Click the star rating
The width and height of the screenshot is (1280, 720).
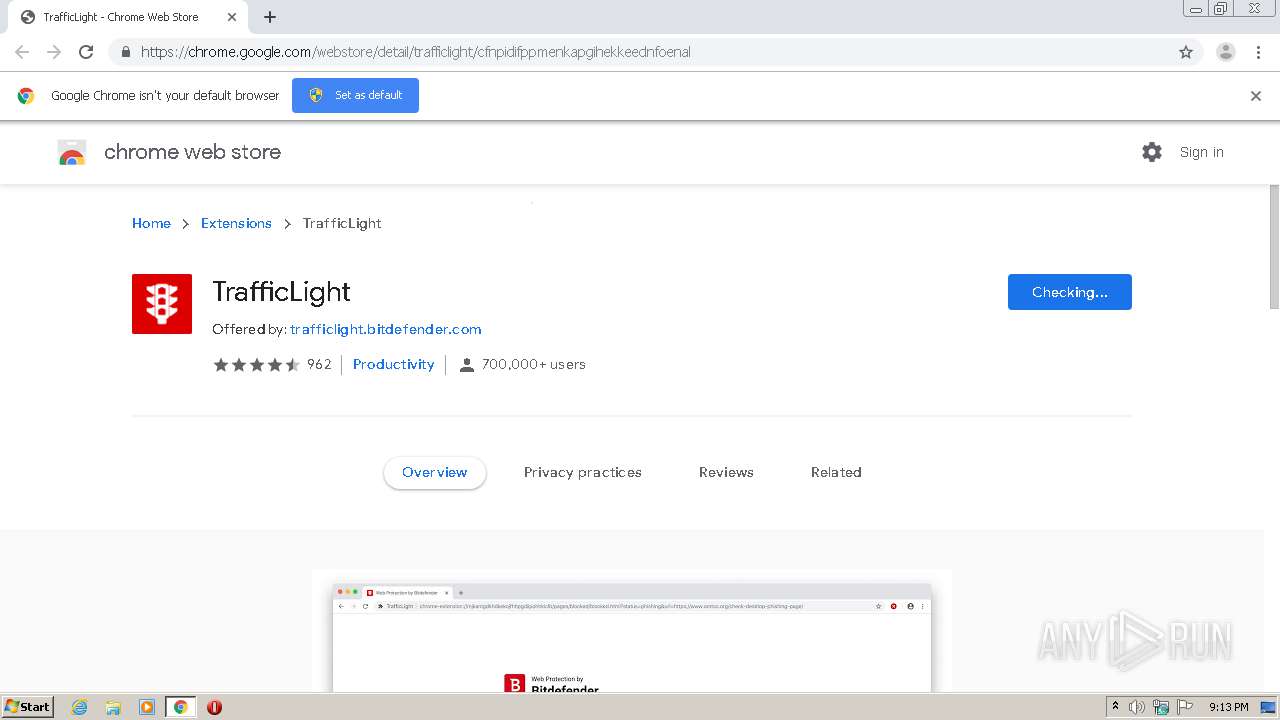tap(256, 365)
